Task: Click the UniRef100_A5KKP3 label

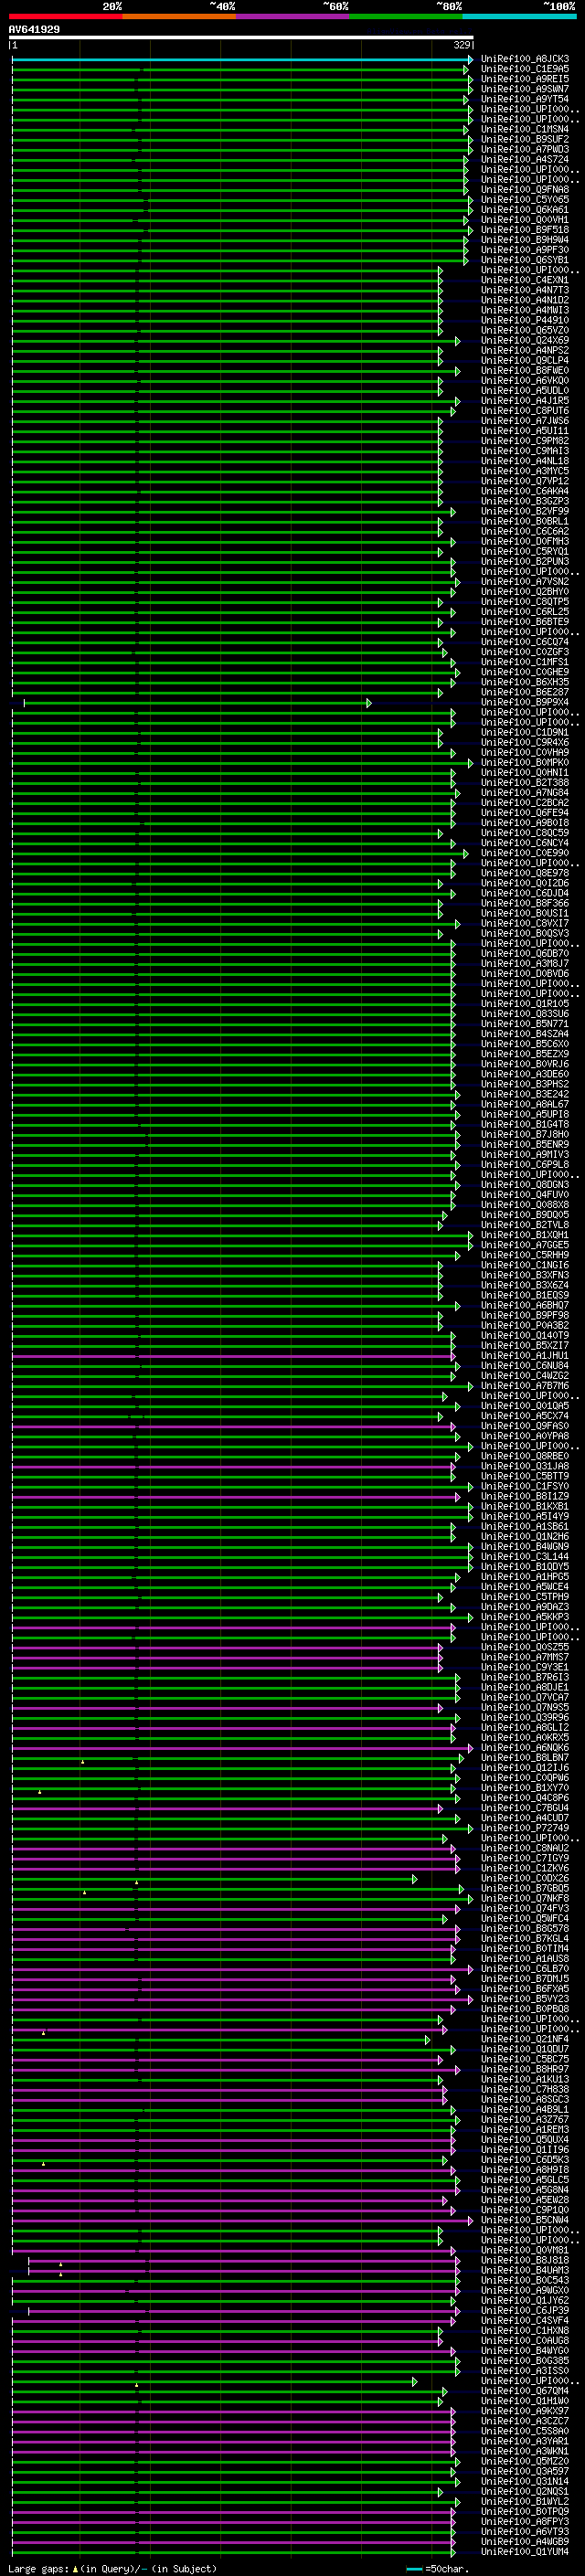Action: pos(525,1617)
